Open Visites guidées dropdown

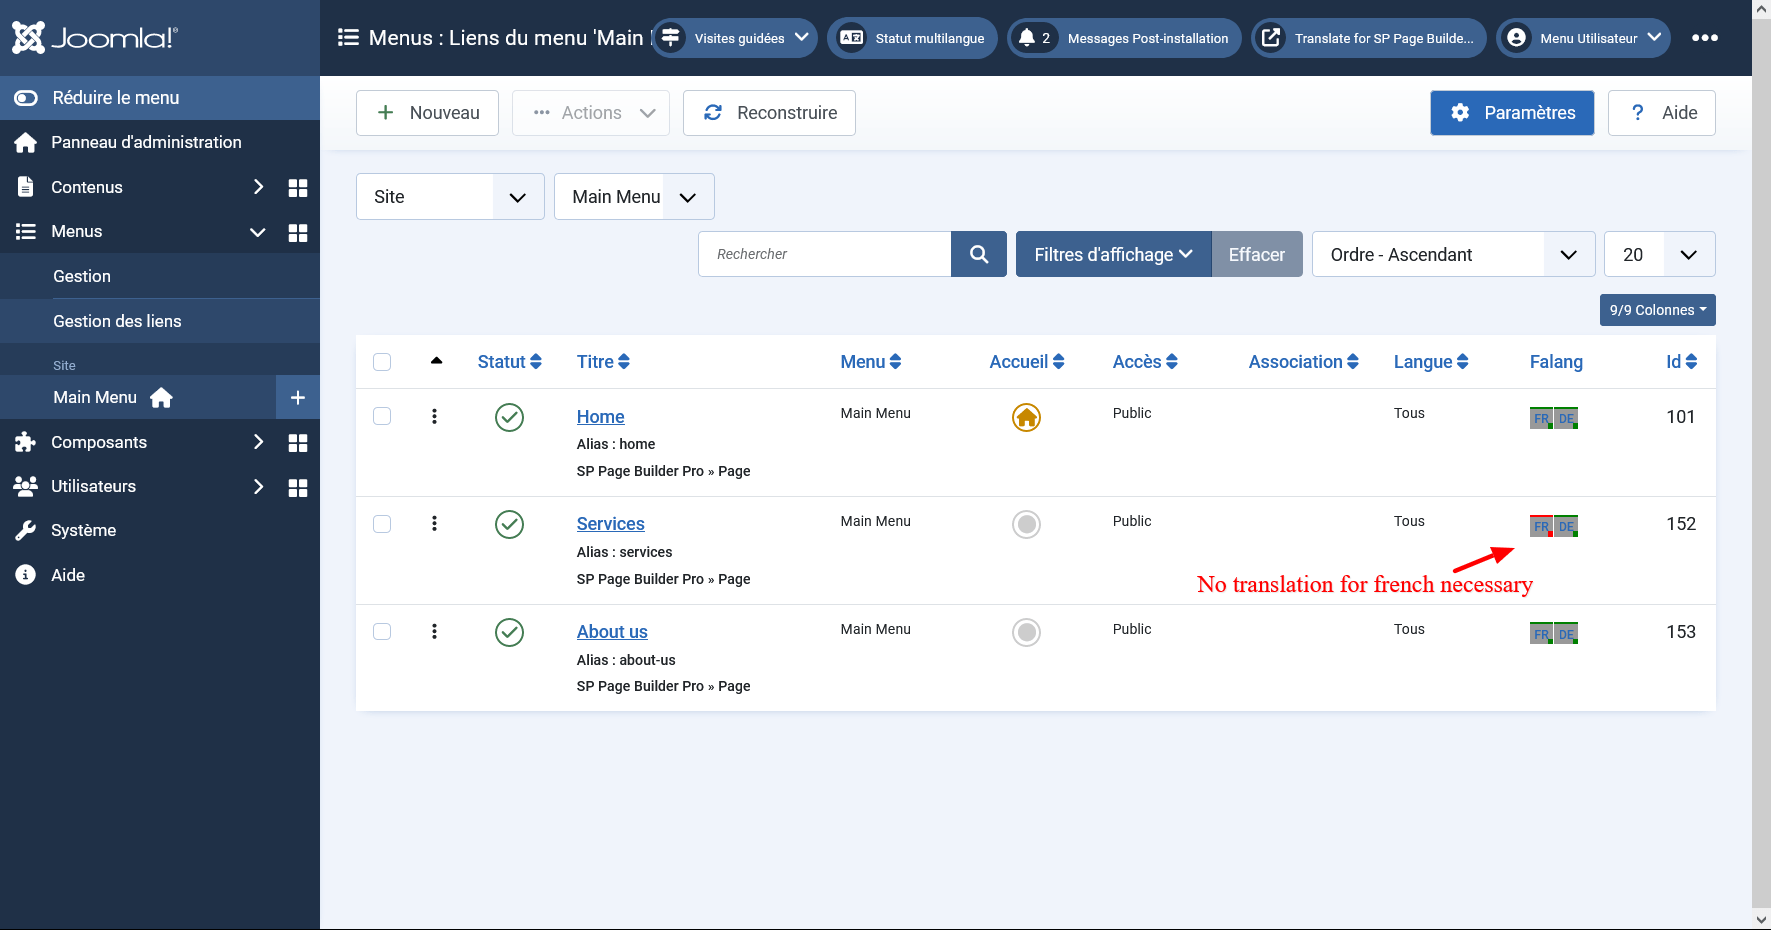735,38
